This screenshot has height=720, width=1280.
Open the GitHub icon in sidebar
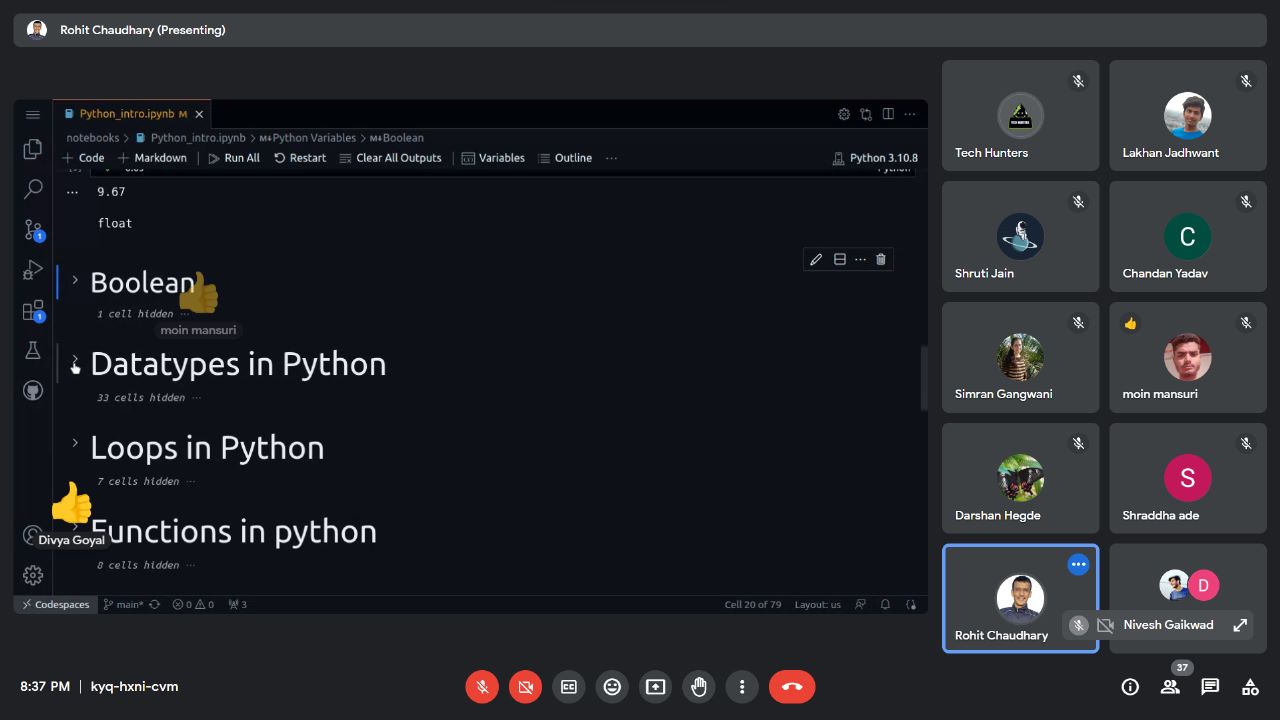tap(33, 390)
